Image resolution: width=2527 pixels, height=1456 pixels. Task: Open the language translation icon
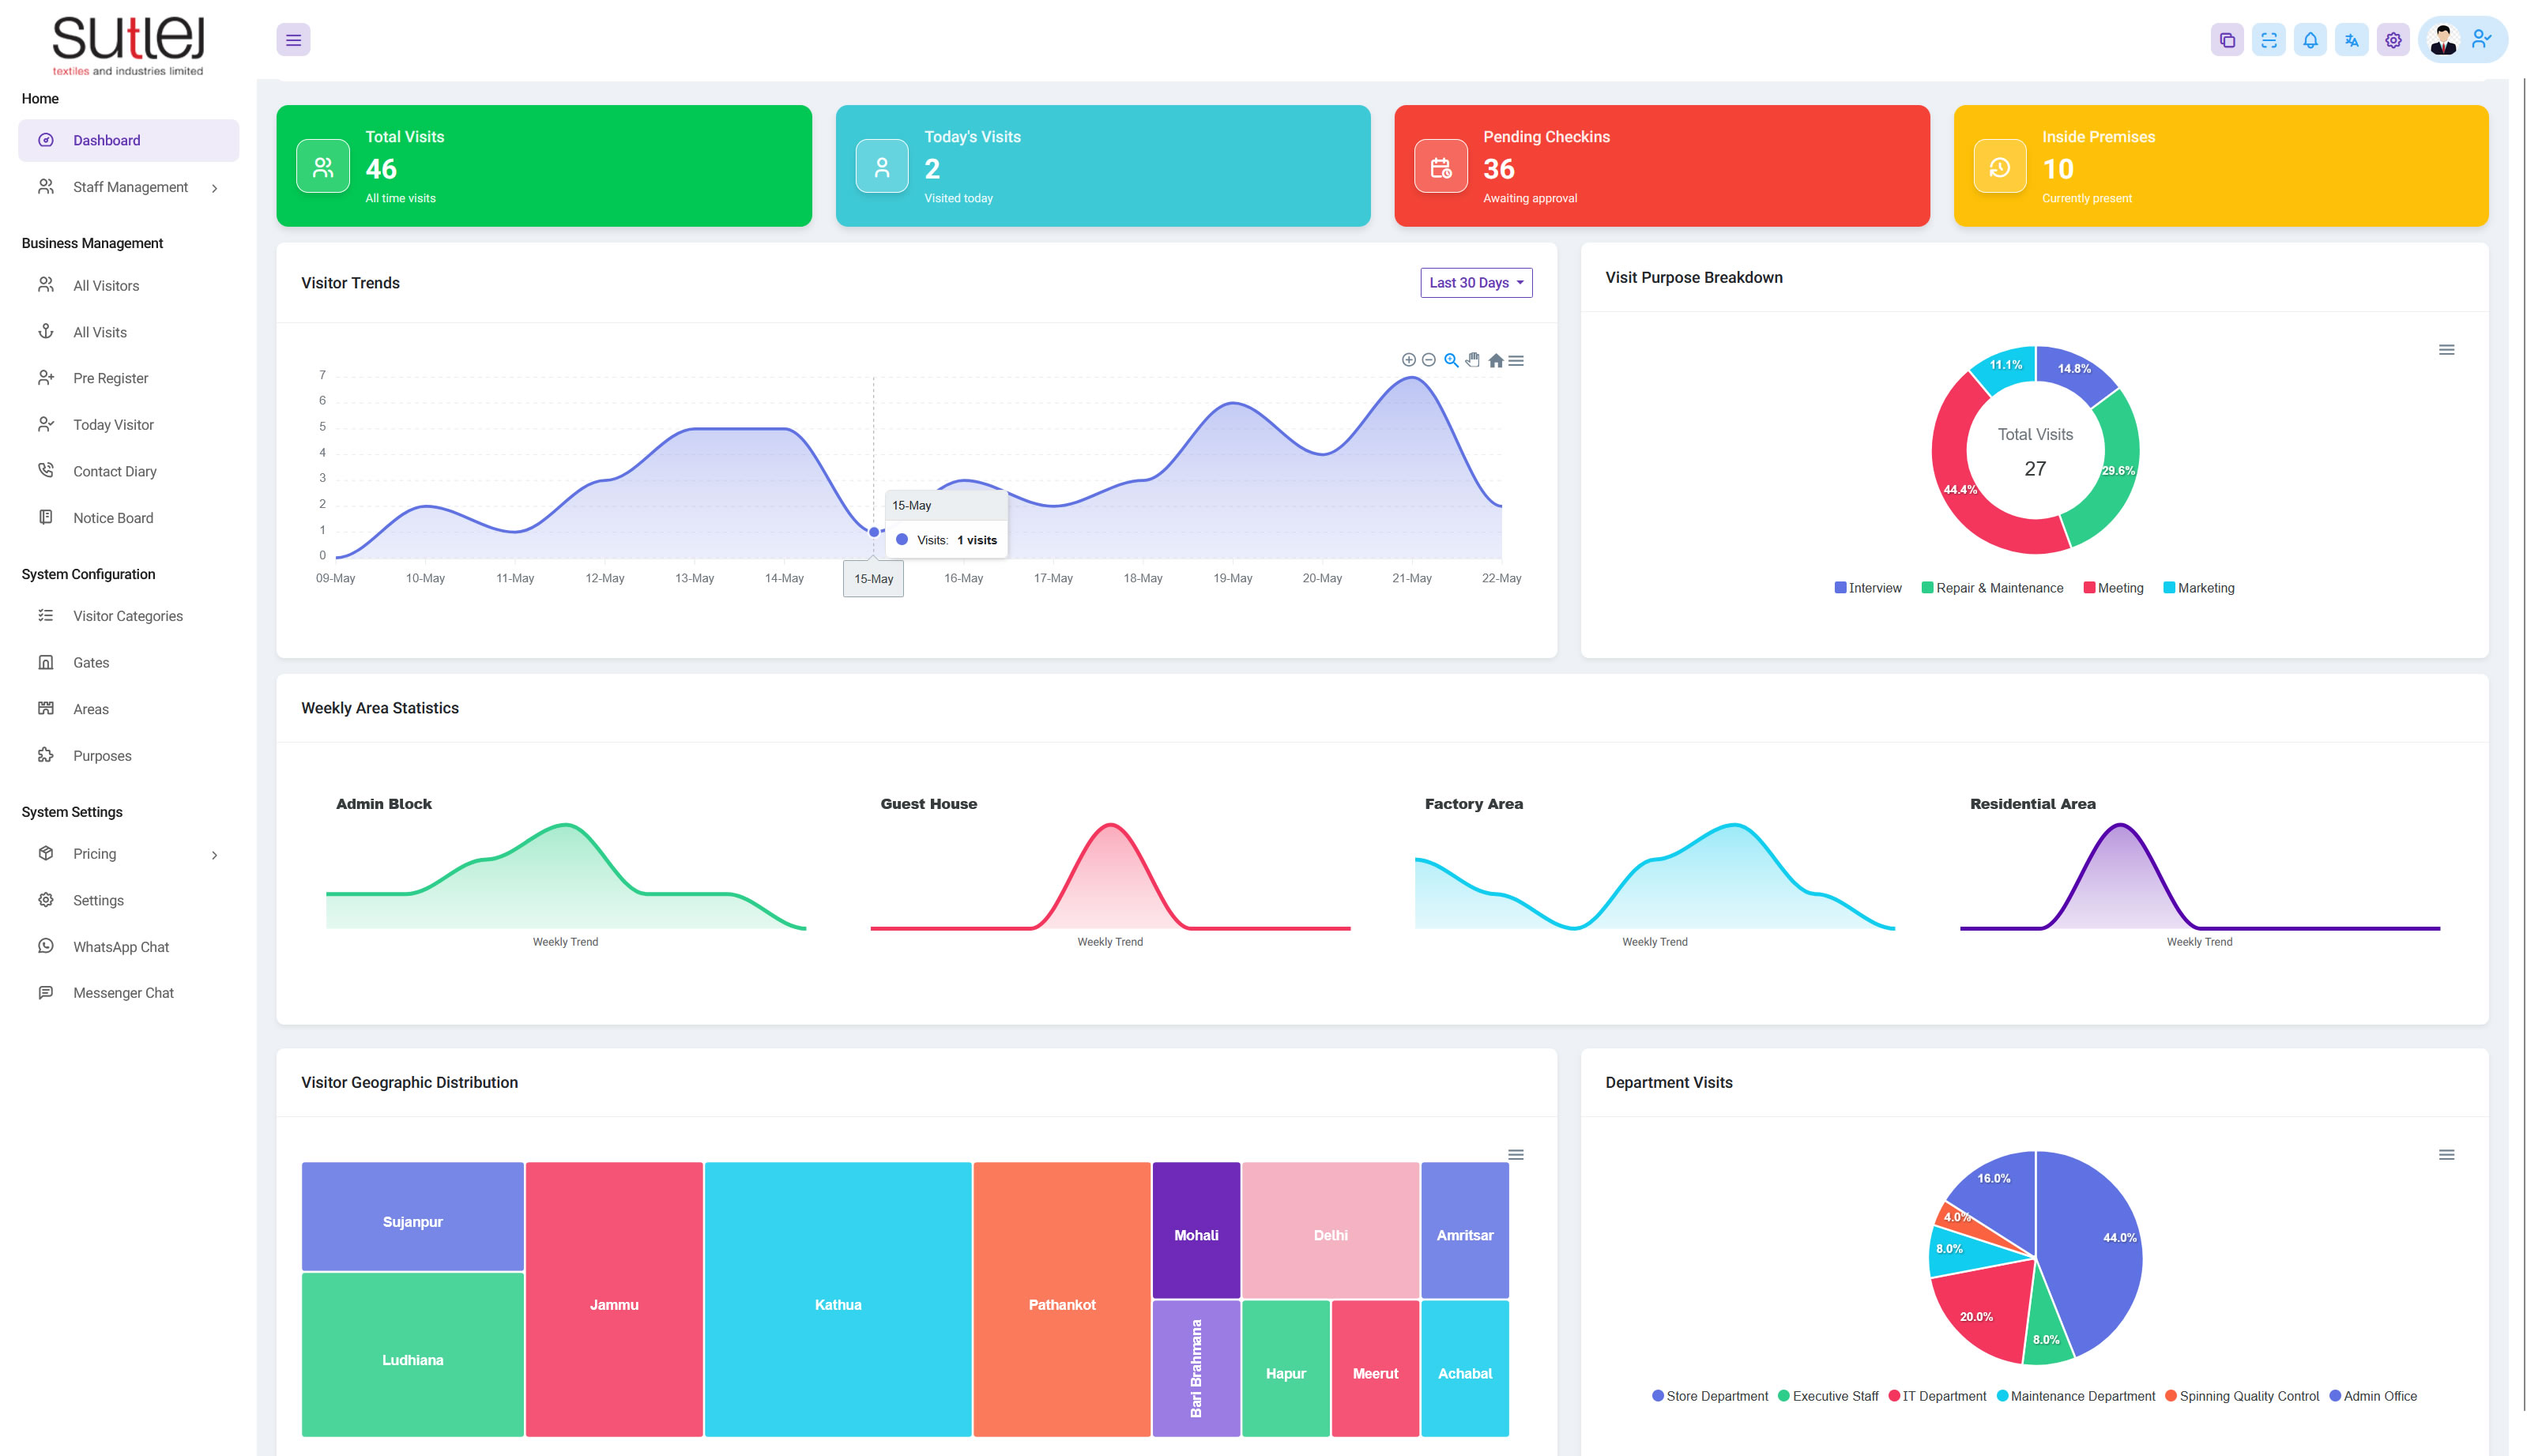(2351, 40)
